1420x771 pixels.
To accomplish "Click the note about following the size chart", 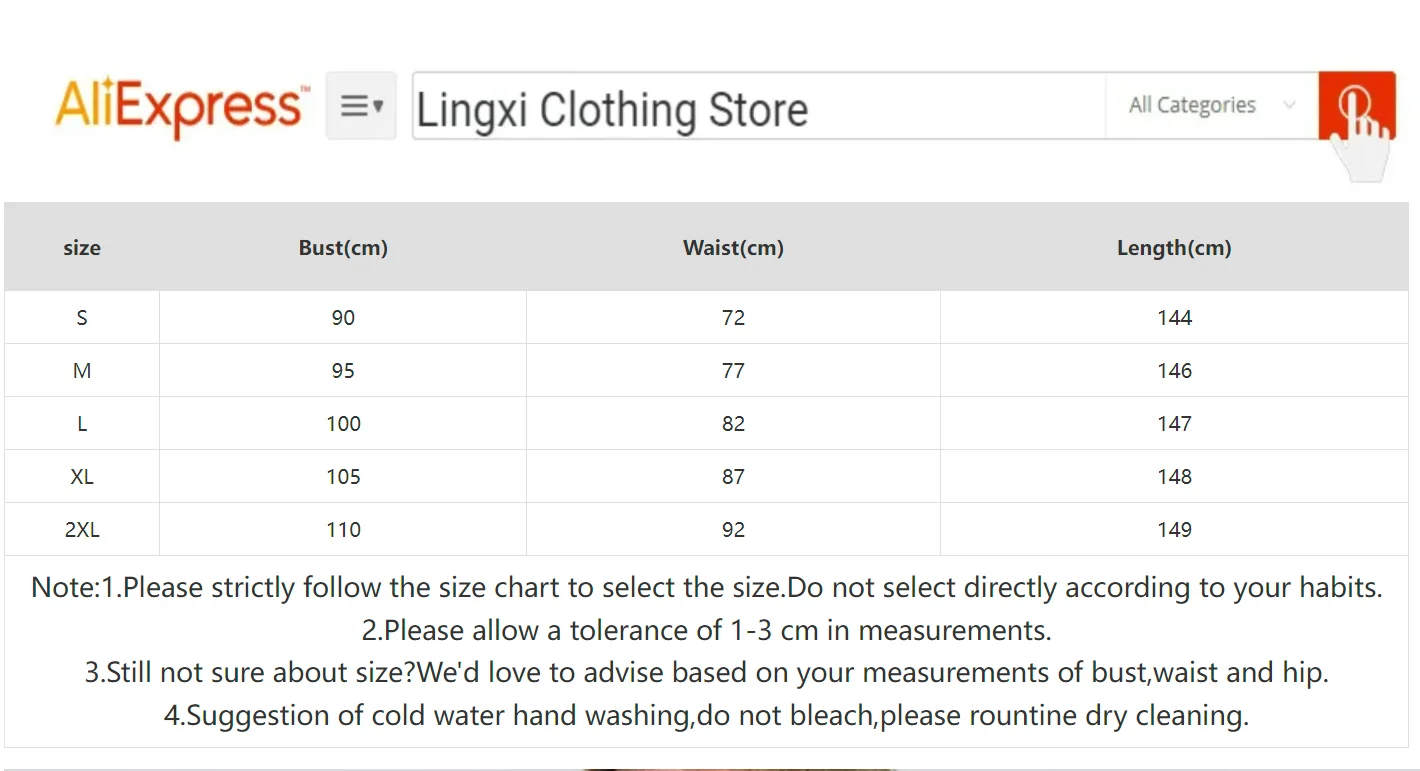I will click(x=706, y=587).
